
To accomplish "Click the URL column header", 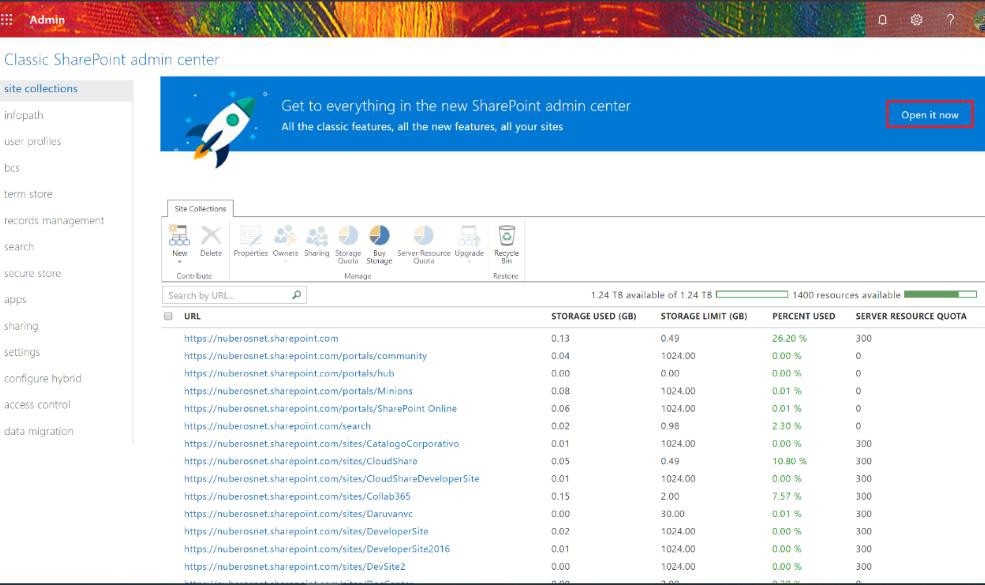I will 192,316.
